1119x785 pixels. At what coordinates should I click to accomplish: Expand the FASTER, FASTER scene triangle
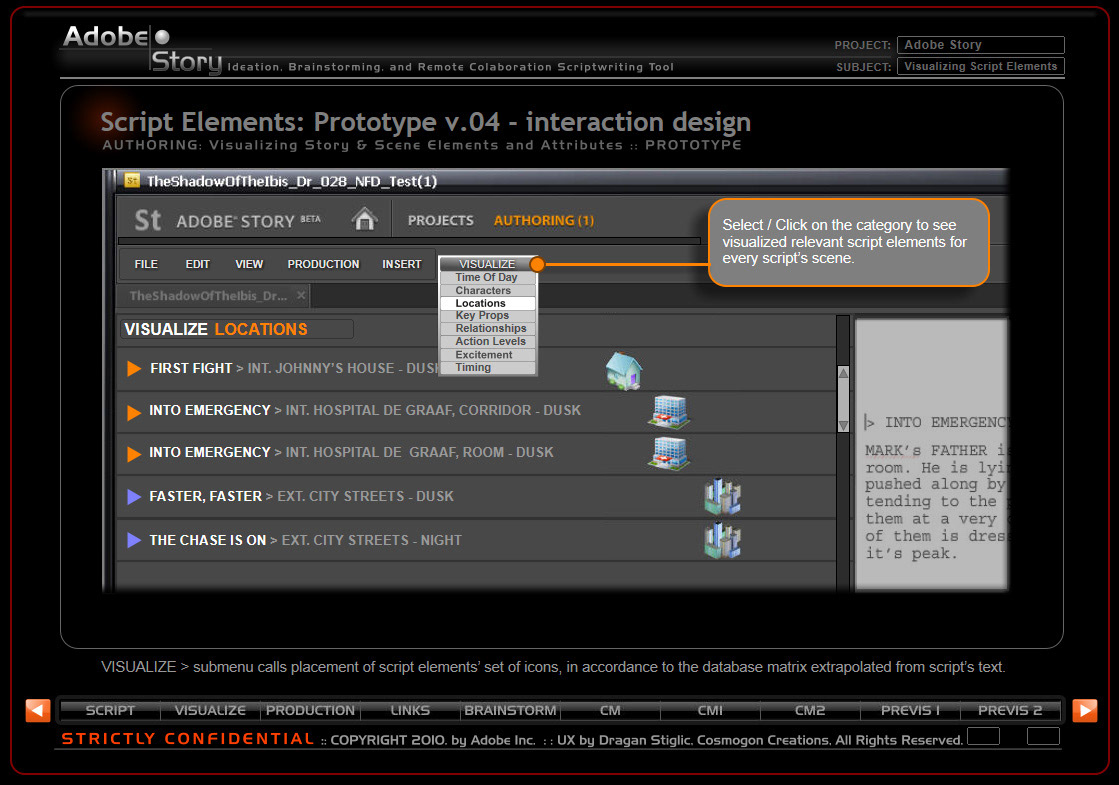point(133,497)
